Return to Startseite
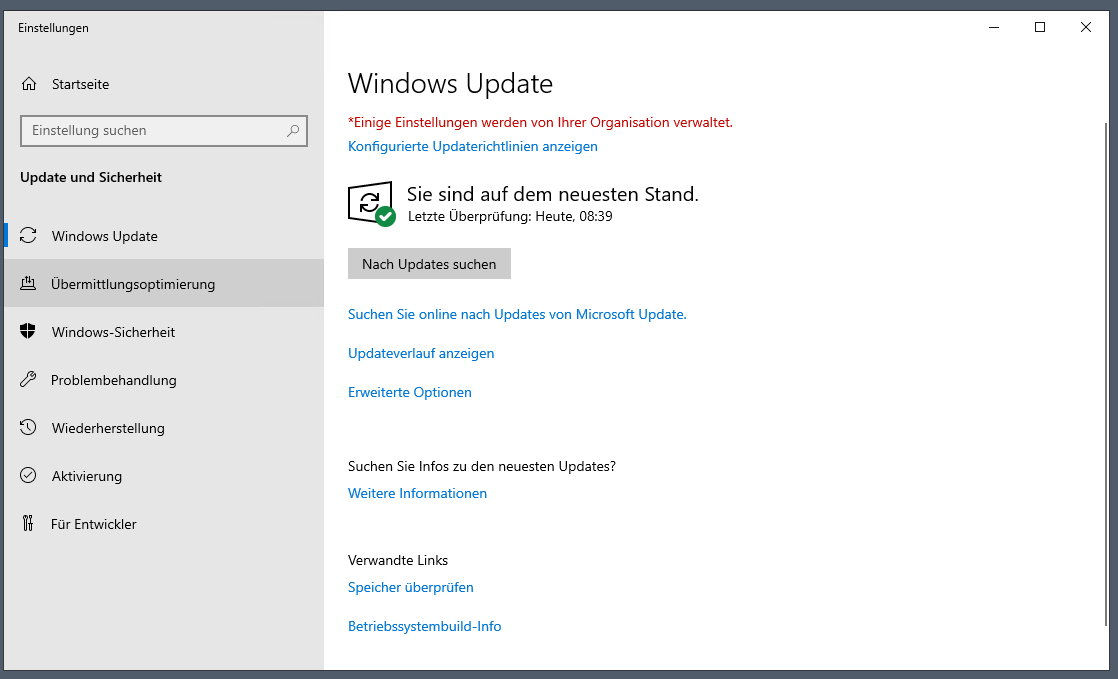This screenshot has width=1118, height=679. (164, 84)
